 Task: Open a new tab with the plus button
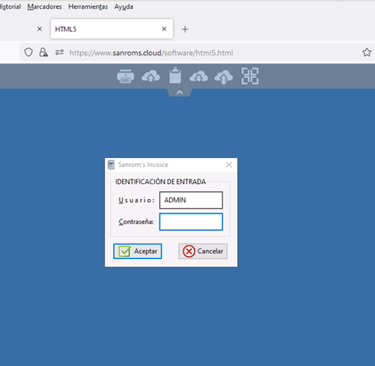(x=185, y=29)
